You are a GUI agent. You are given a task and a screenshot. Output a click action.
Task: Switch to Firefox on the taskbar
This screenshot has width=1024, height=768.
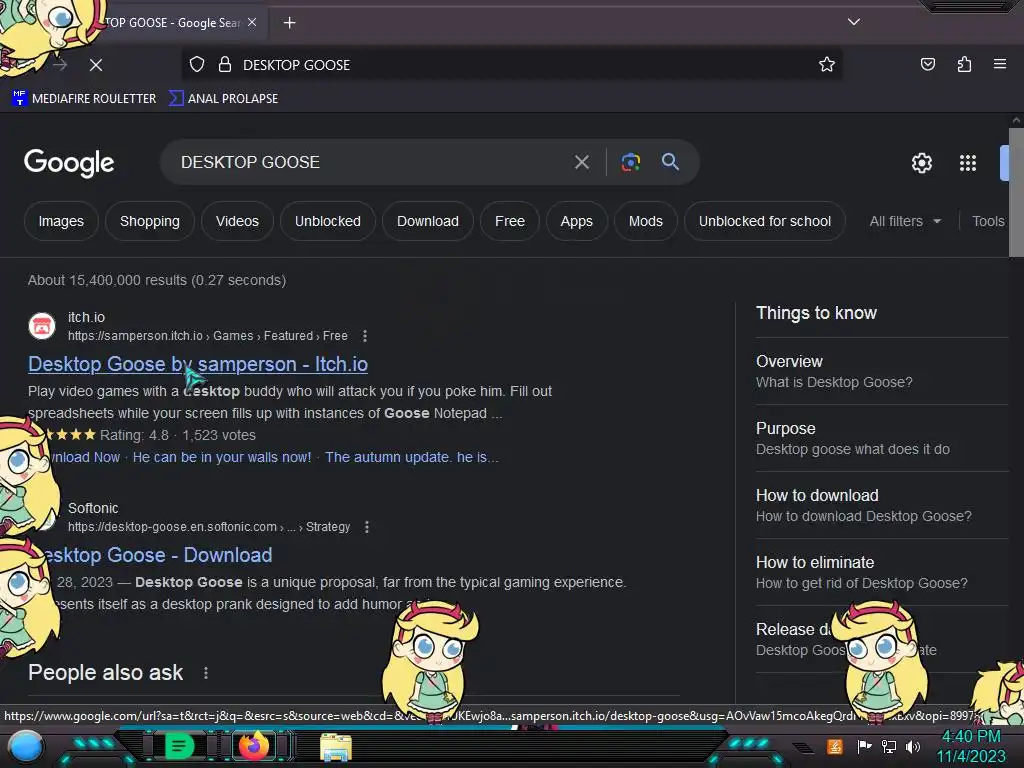tap(253, 745)
